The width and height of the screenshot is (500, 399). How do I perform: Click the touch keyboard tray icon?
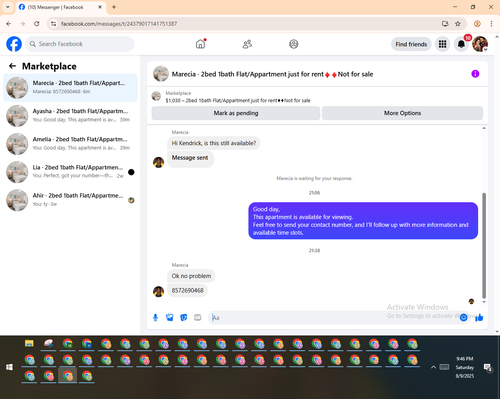click(x=444, y=367)
